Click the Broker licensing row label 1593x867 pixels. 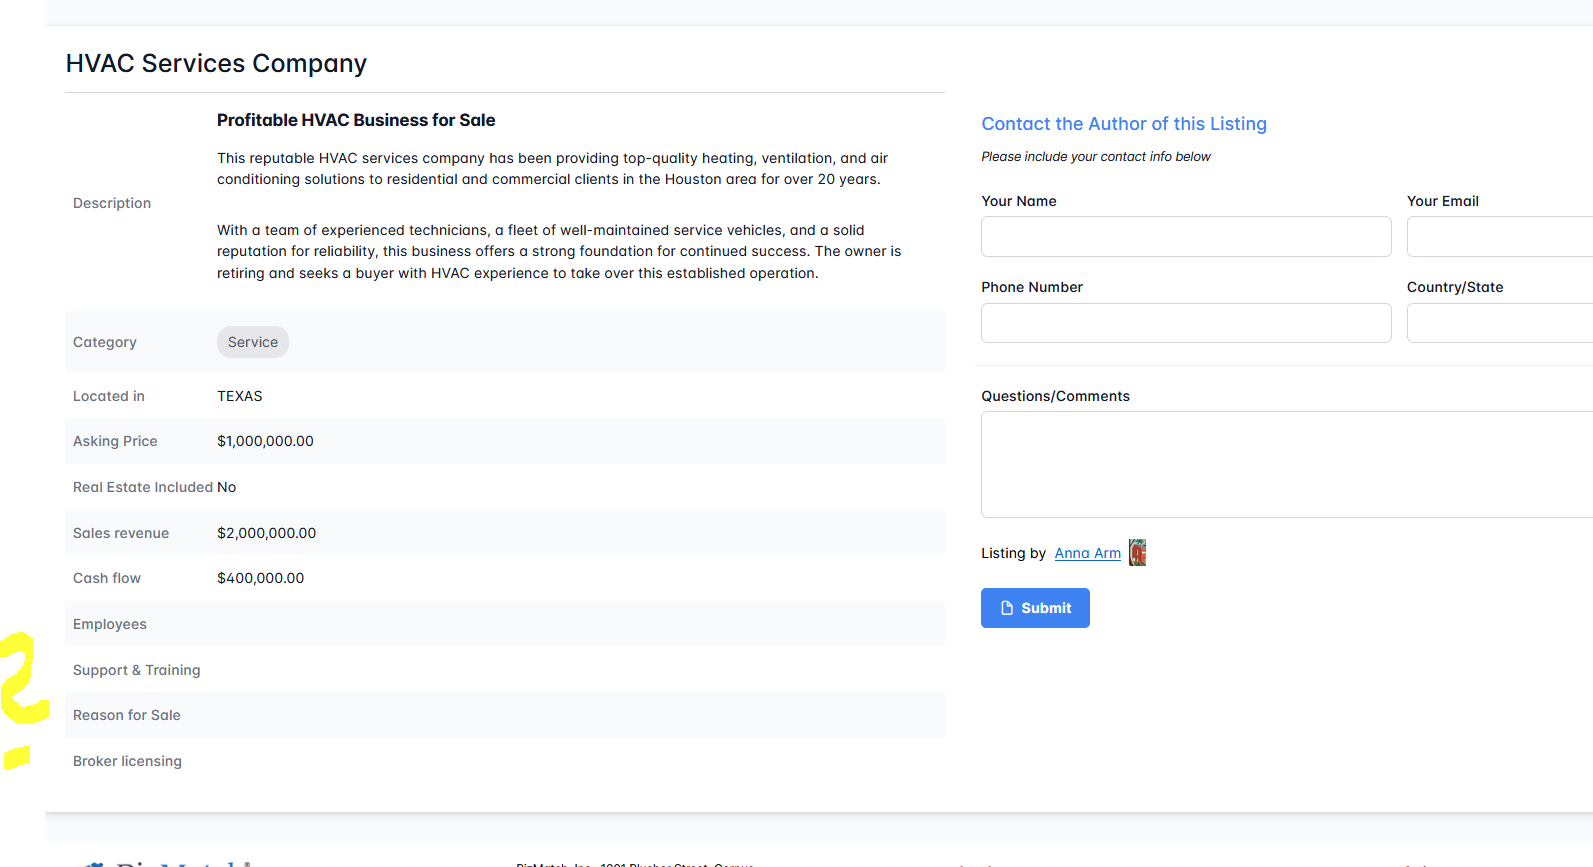pos(127,761)
